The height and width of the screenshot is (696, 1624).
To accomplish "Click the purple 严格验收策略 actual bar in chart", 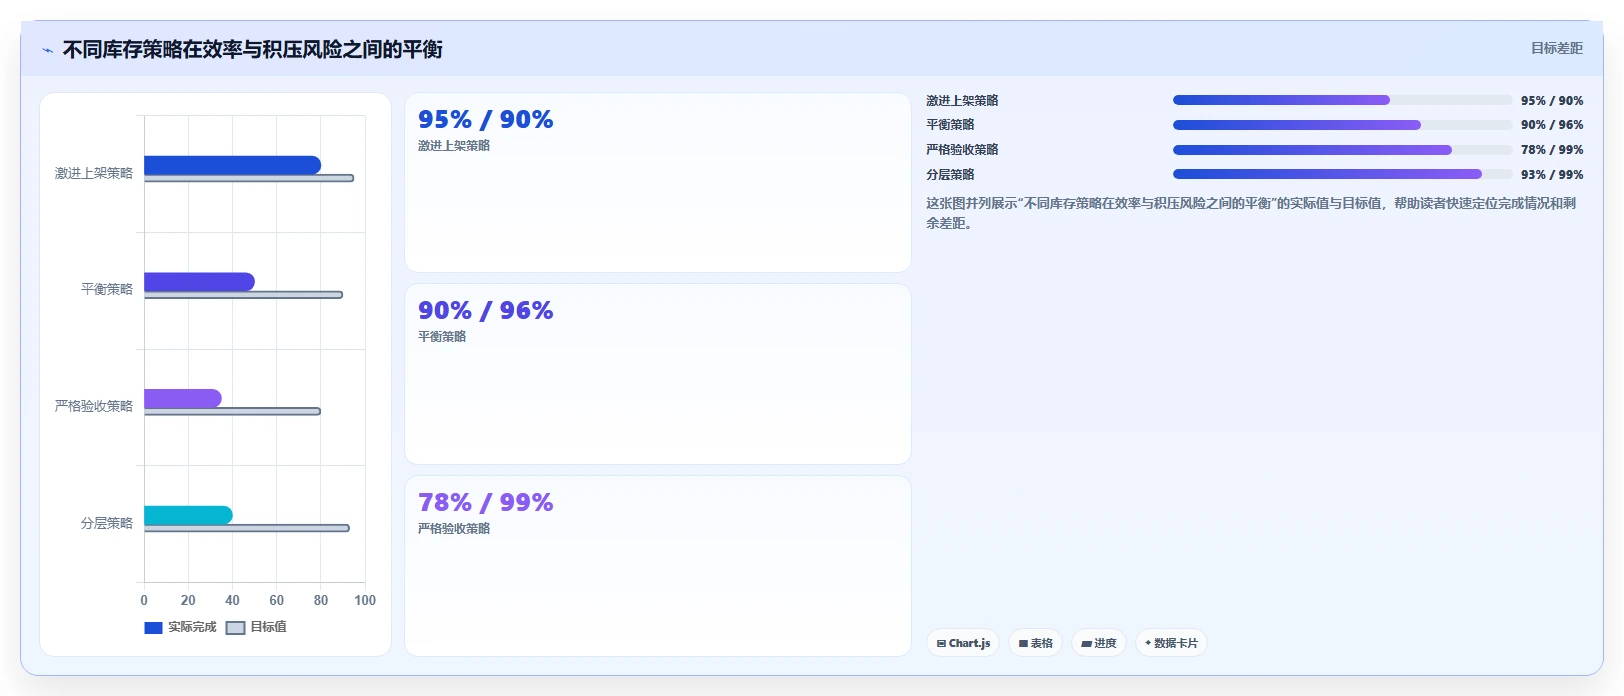I will tap(182, 398).
